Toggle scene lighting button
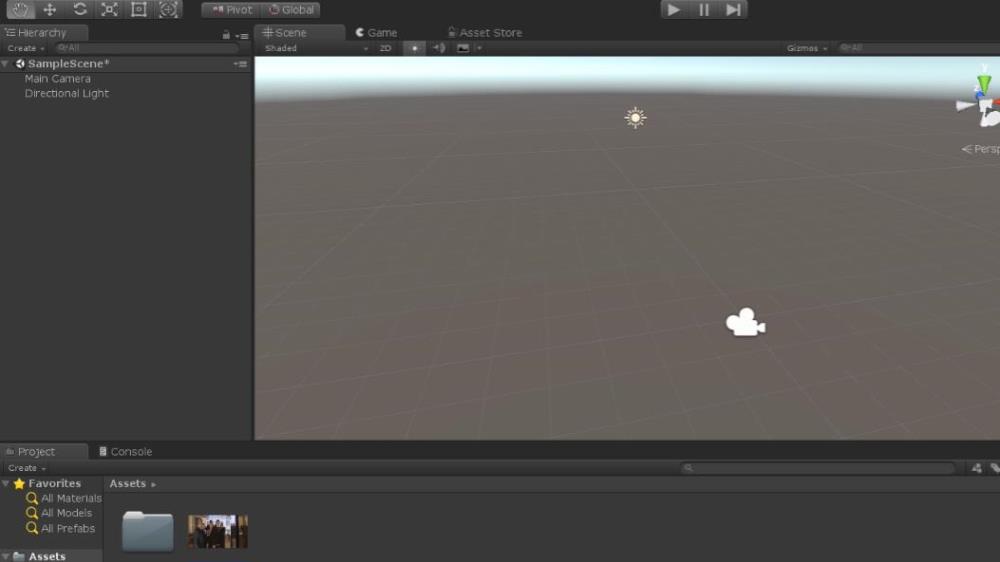 click(x=415, y=48)
